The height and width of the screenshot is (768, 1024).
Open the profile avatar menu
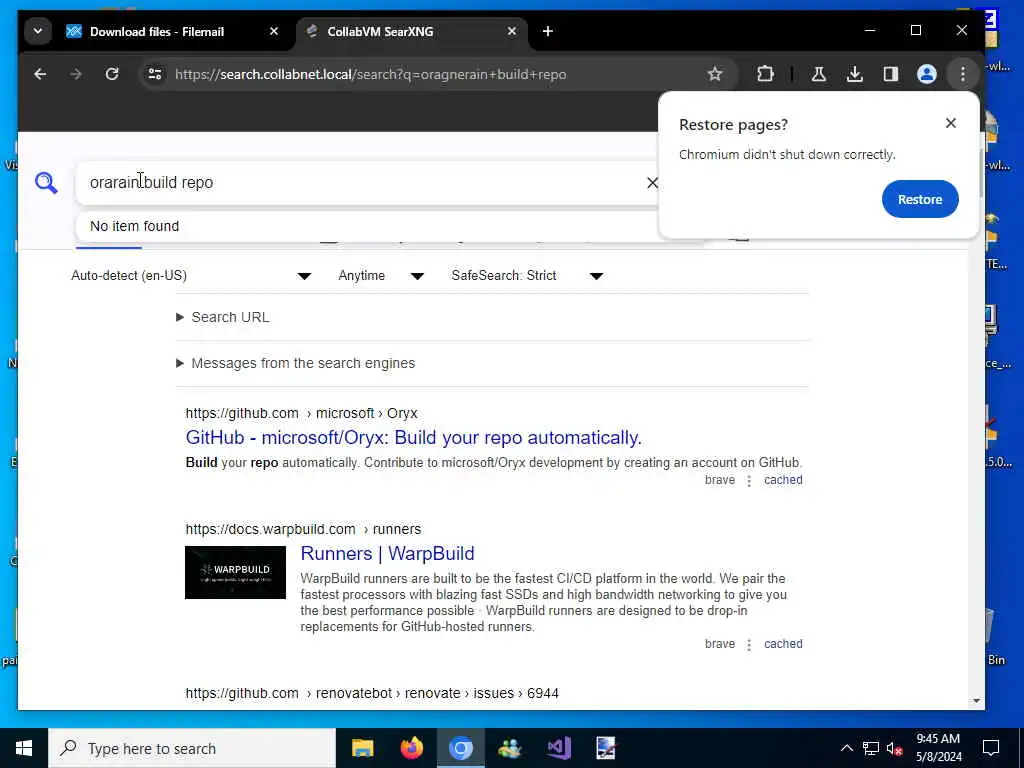(x=927, y=74)
